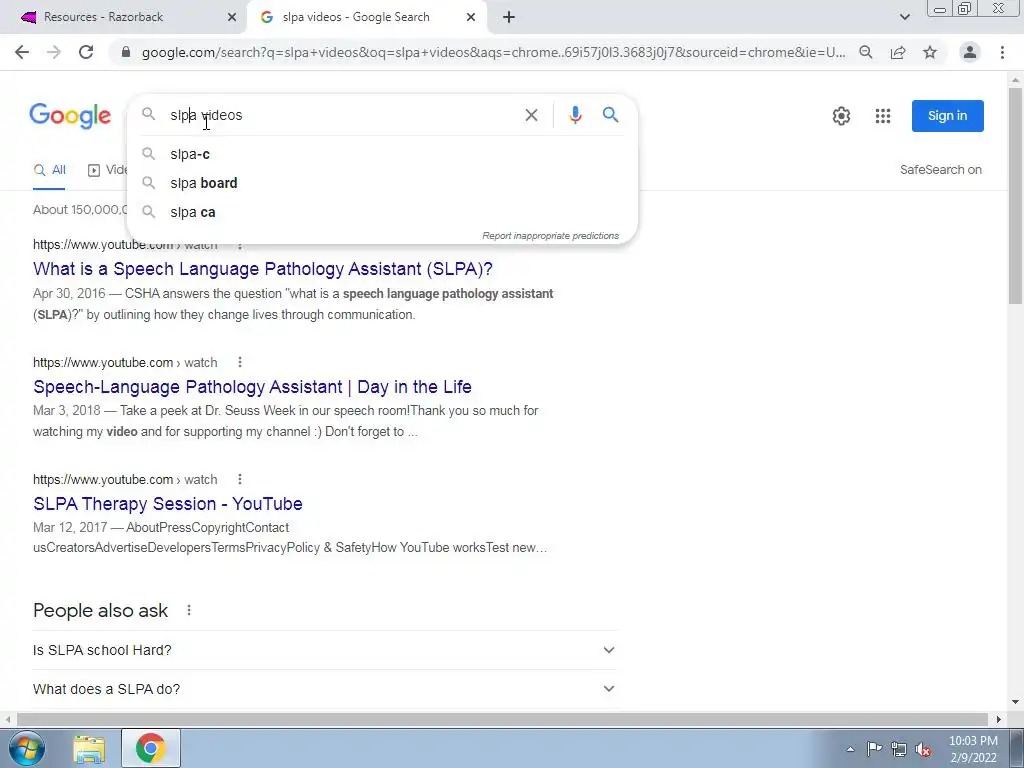Open Google settings gear

tap(841, 116)
